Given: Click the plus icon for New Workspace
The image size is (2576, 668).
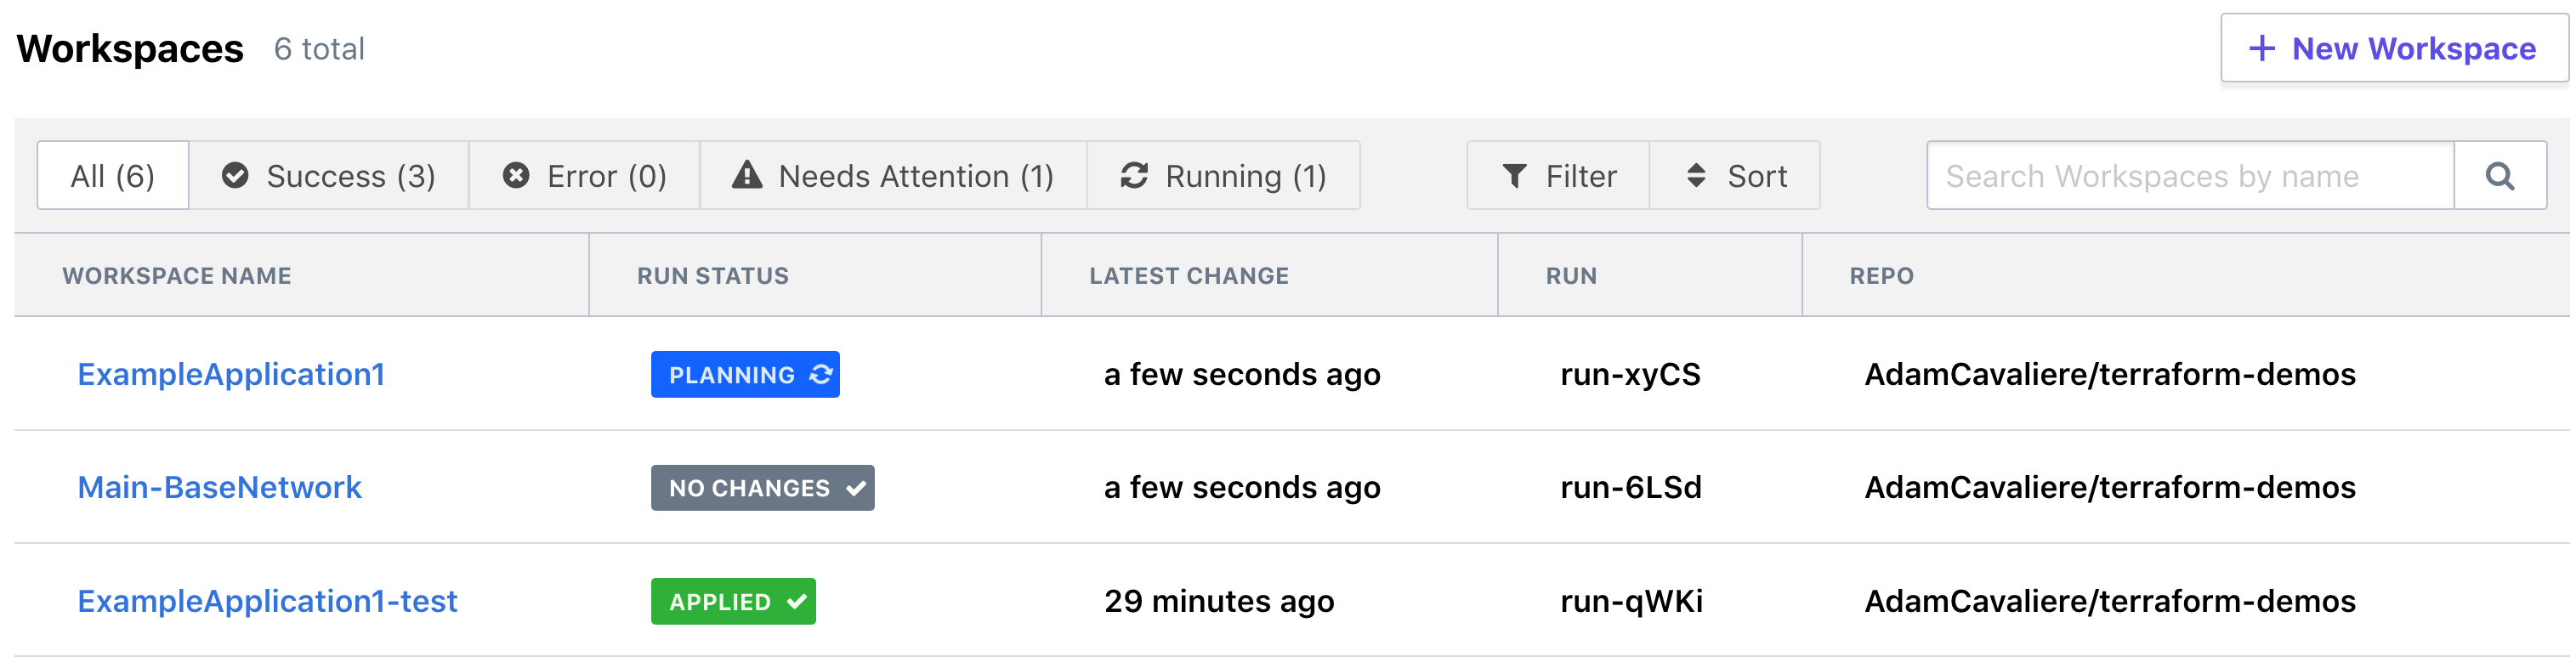Looking at the screenshot, I should [2261, 48].
